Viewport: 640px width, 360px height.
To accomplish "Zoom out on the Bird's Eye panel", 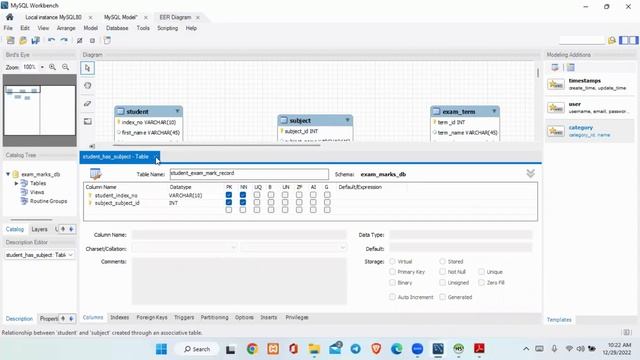I will 65,67.
